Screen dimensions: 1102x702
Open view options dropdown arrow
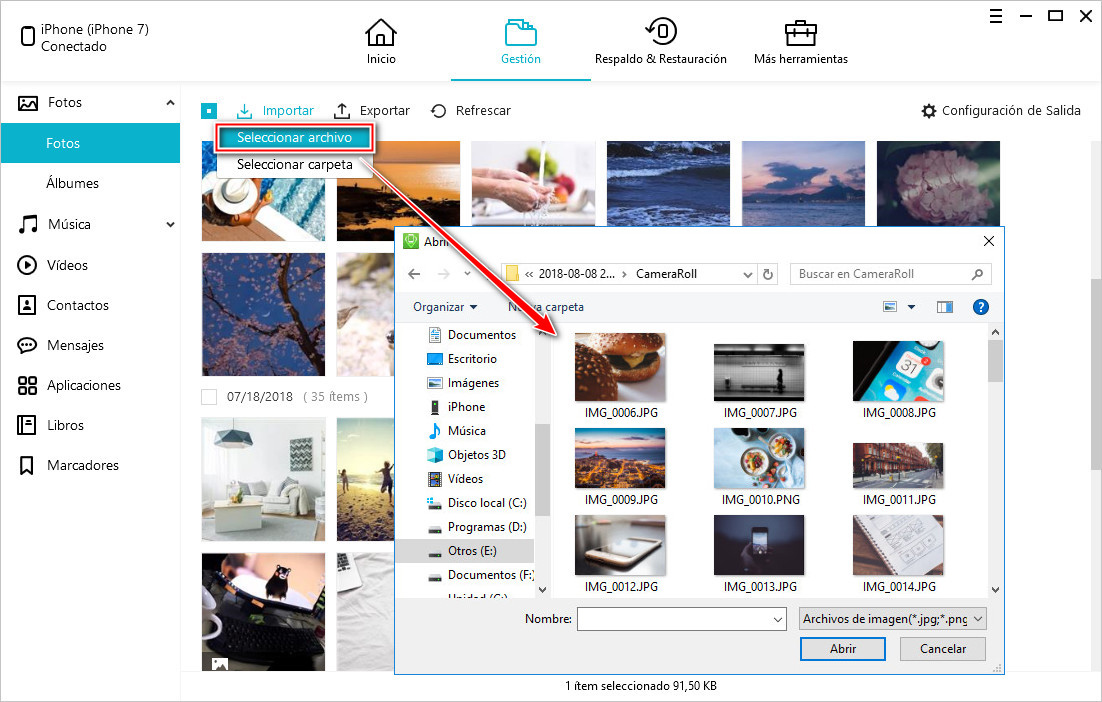pos(912,307)
